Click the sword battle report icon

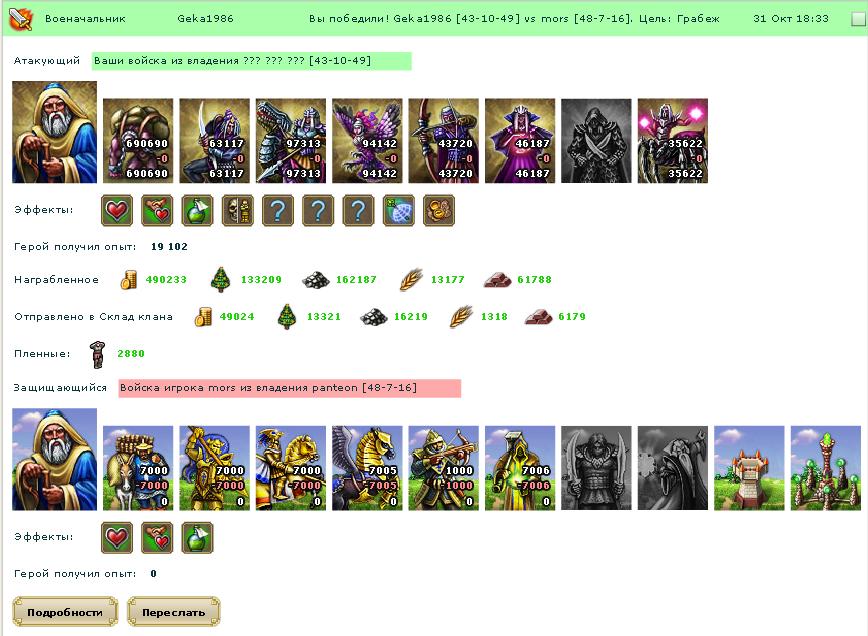click(x=20, y=19)
